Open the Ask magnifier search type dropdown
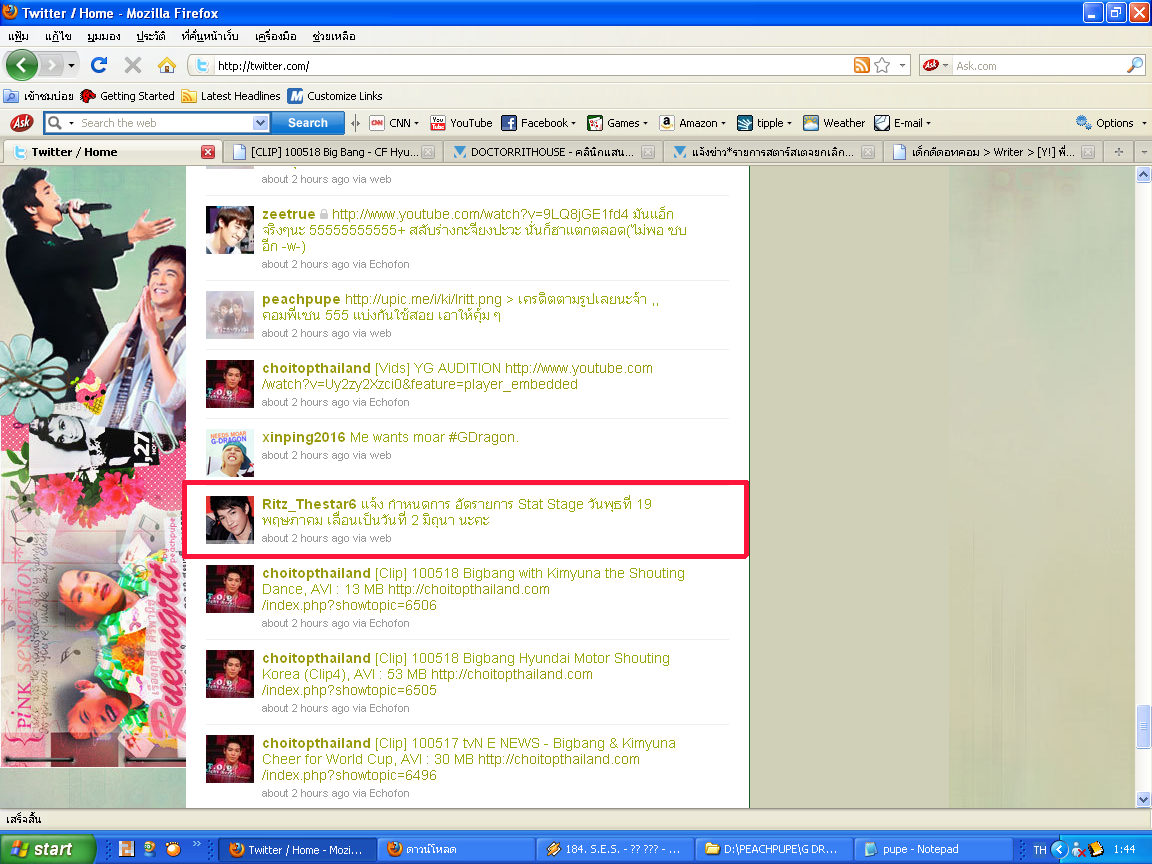 click(x=71, y=123)
